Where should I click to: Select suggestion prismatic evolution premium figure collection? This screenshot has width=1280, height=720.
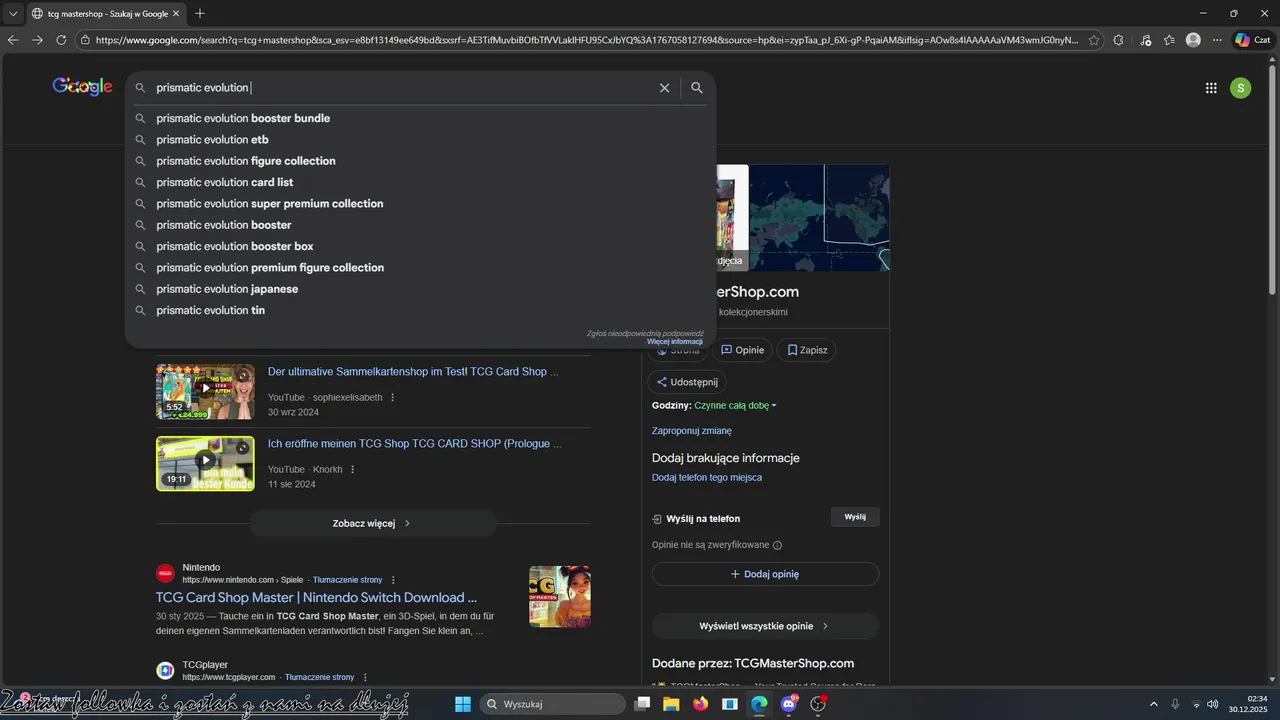point(420,268)
